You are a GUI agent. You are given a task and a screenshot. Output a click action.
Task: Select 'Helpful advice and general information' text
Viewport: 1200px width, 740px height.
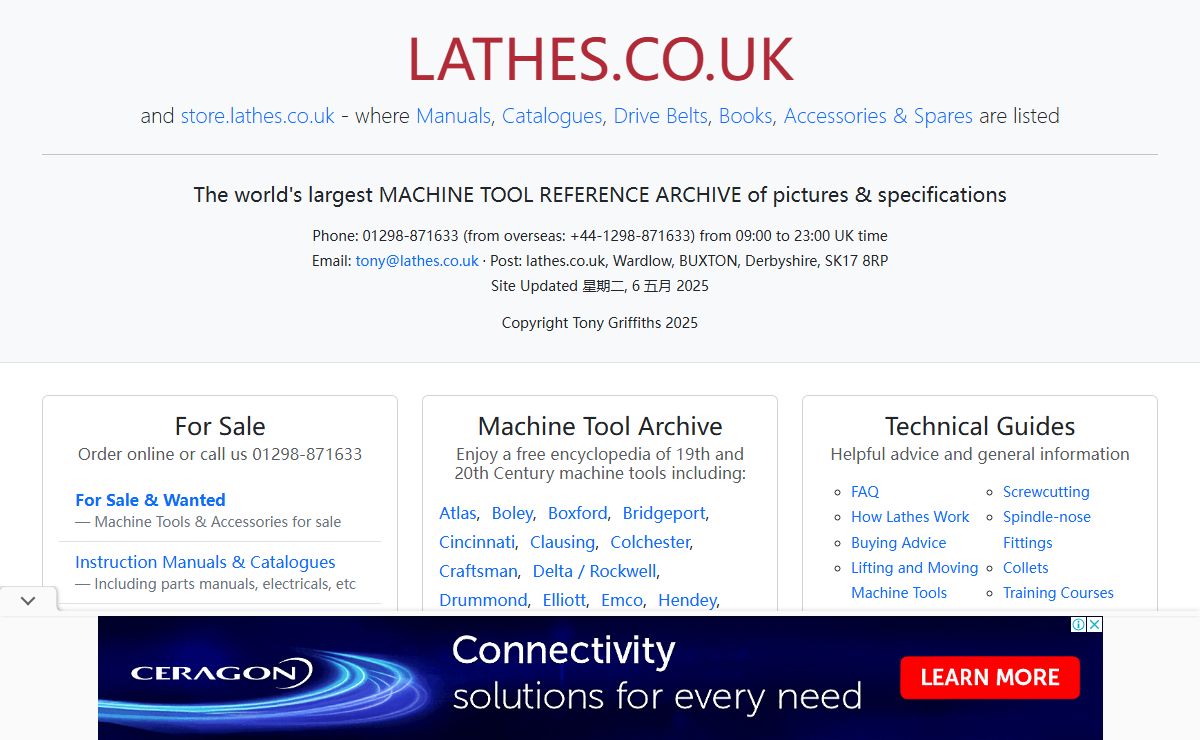980,454
